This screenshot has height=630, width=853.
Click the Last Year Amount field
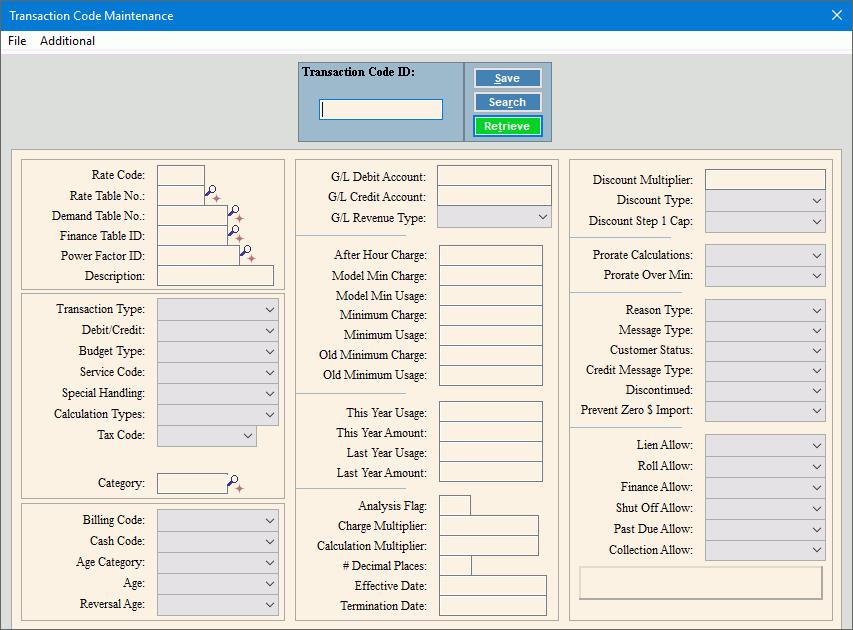click(491, 472)
